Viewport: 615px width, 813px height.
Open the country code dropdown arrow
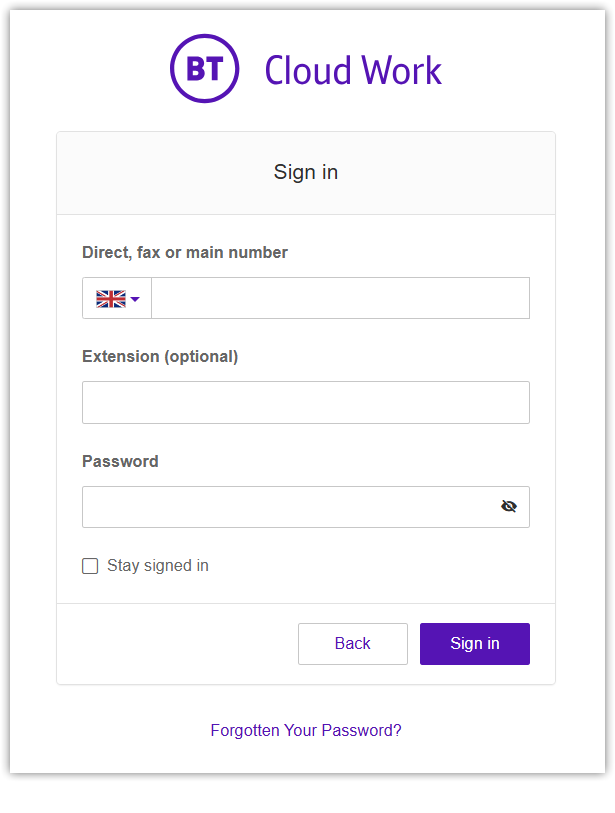coord(135,299)
